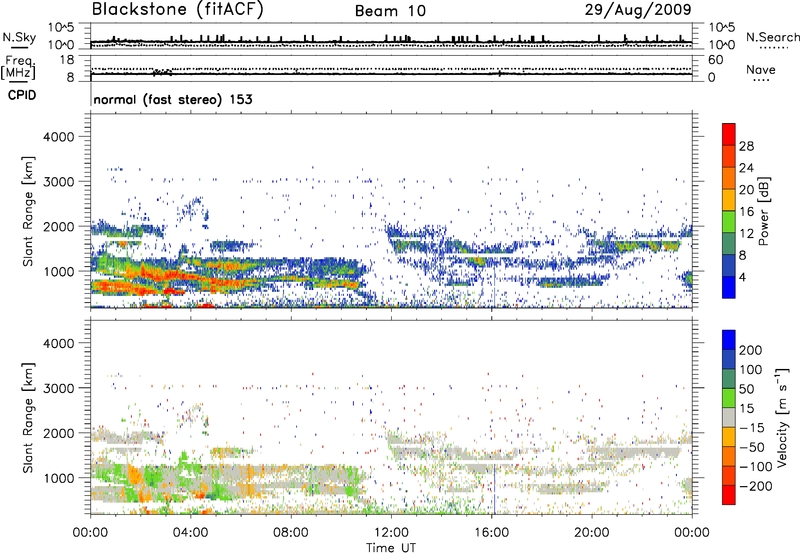Click the 'Time UT' axis label
Viewport: 800px width, 554px height.
pyautogui.click(x=391, y=548)
